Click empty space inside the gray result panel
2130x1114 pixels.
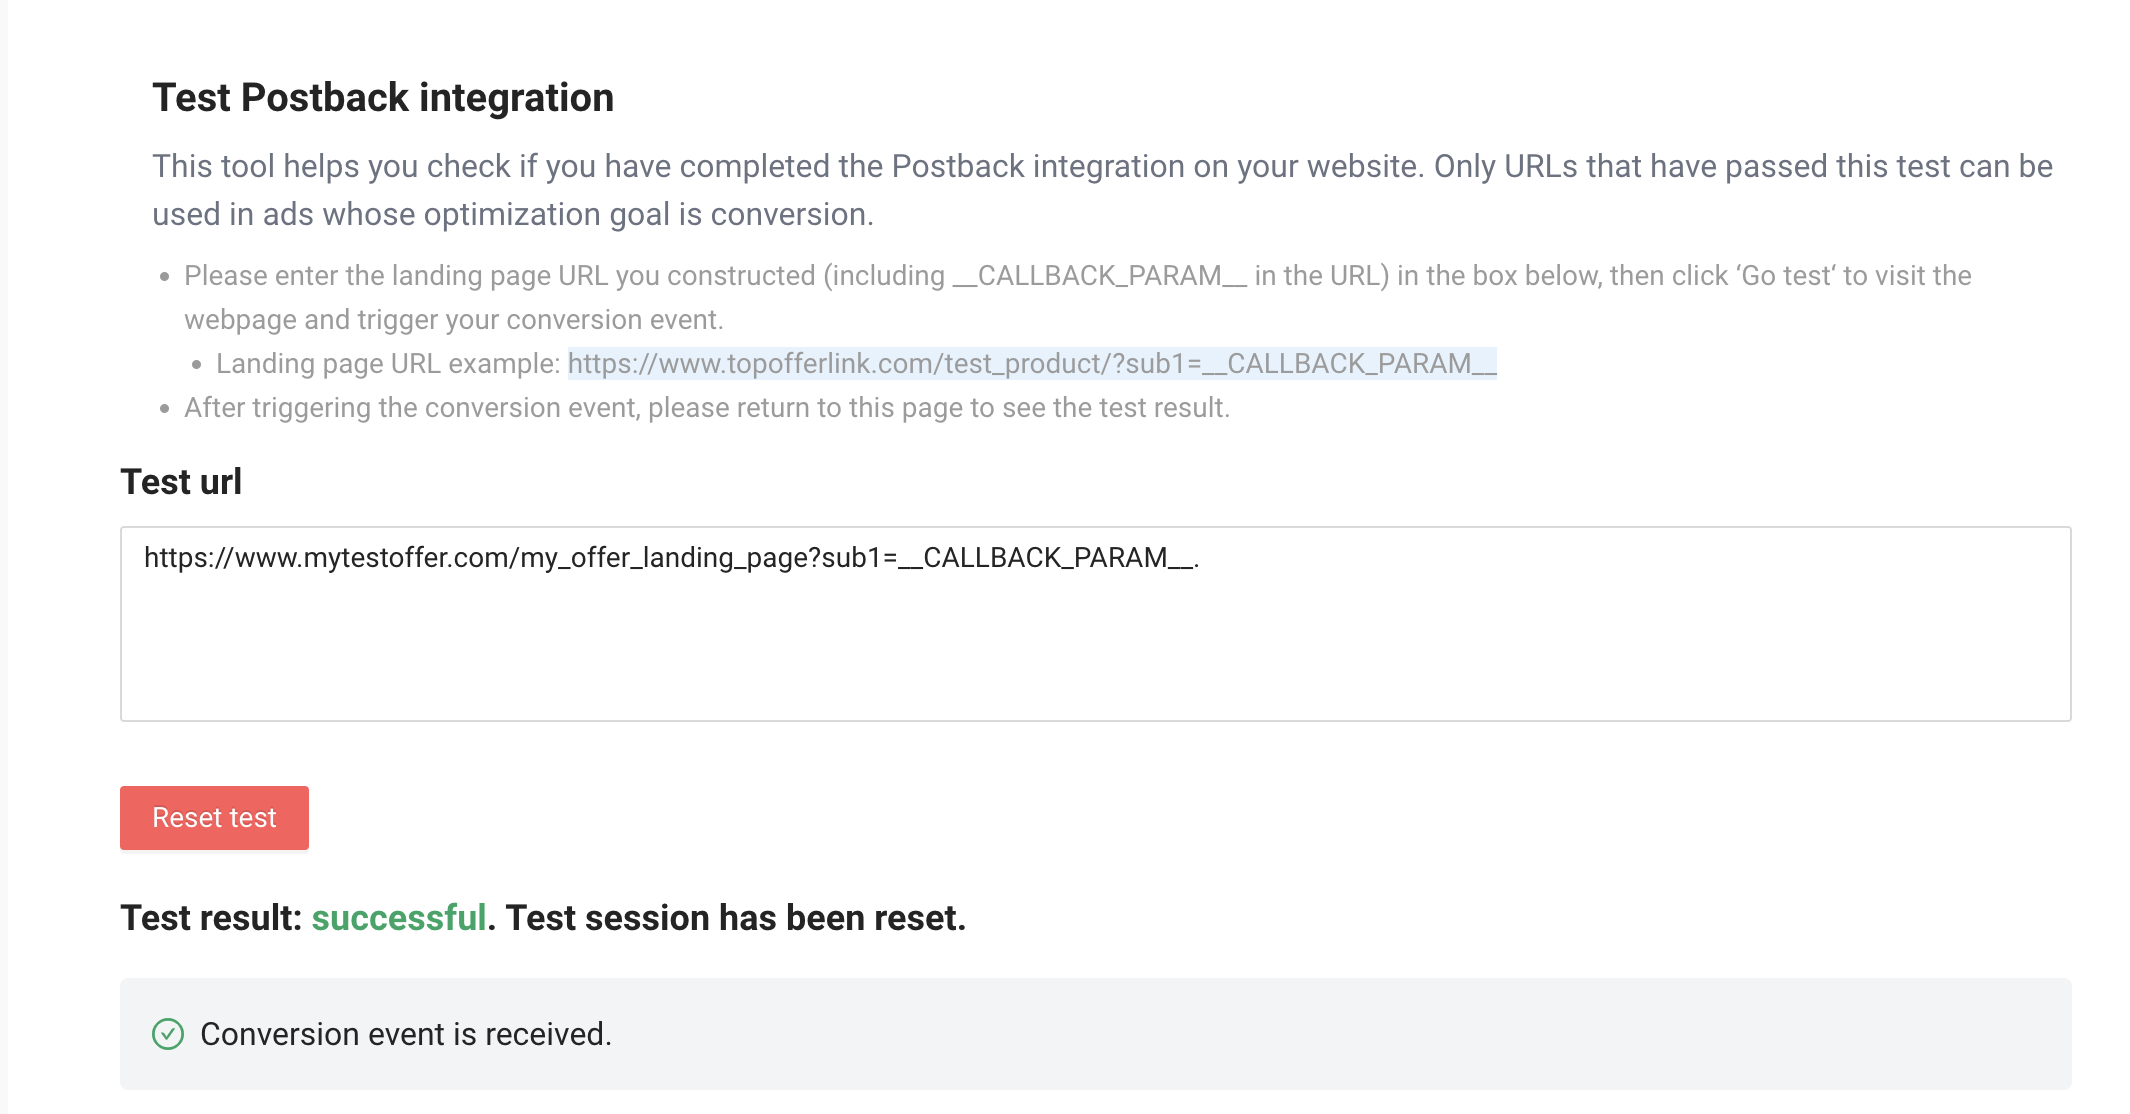pos(1300,1034)
